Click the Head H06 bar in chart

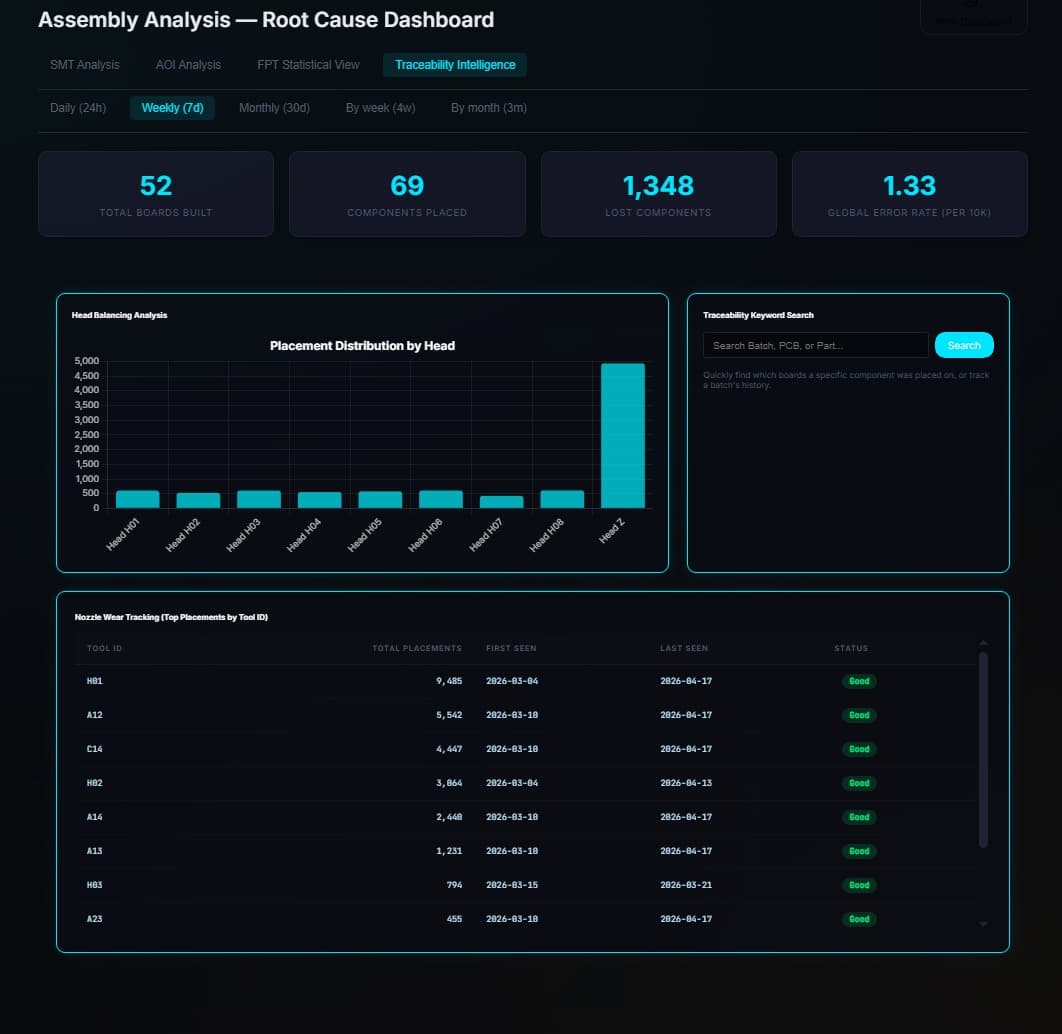441,499
